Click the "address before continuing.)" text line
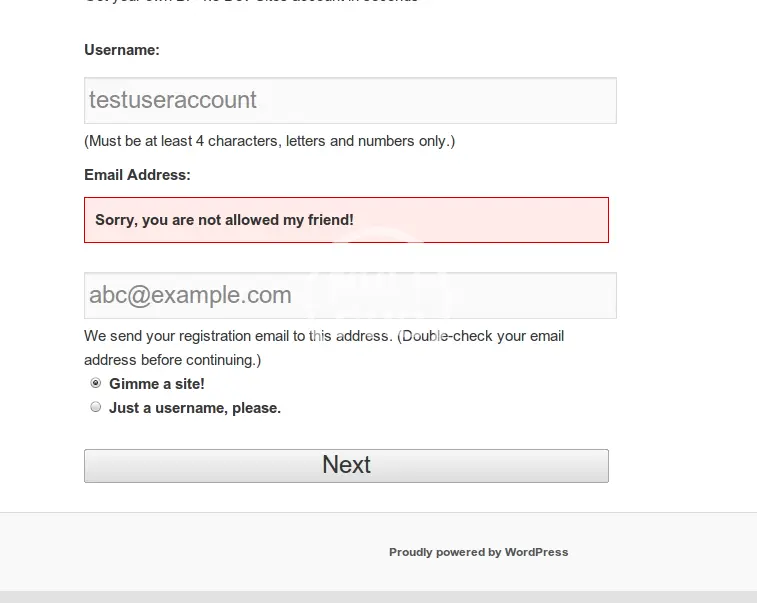The height and width of the screenshot is (603, 757). point(172,360)
